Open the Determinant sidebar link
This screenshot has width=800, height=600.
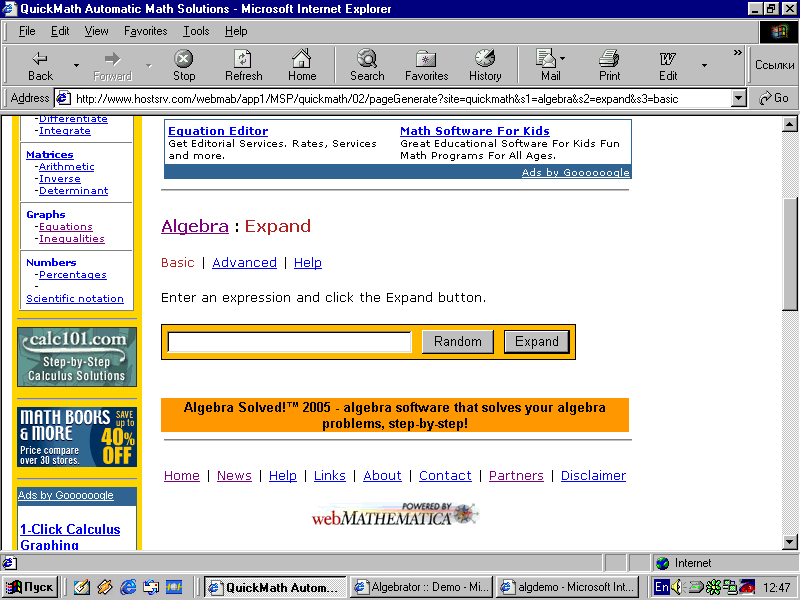pyautogui.click(x=73, y=190)
